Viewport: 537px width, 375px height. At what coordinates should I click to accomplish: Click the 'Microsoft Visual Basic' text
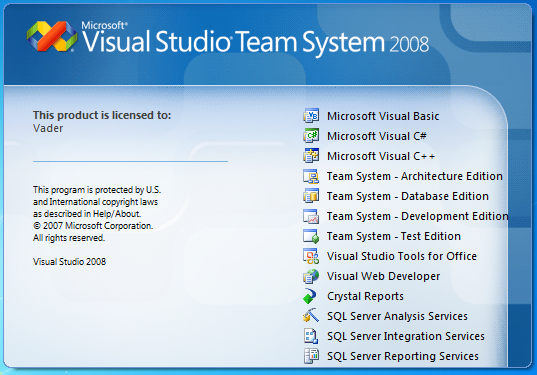[383, 116]
